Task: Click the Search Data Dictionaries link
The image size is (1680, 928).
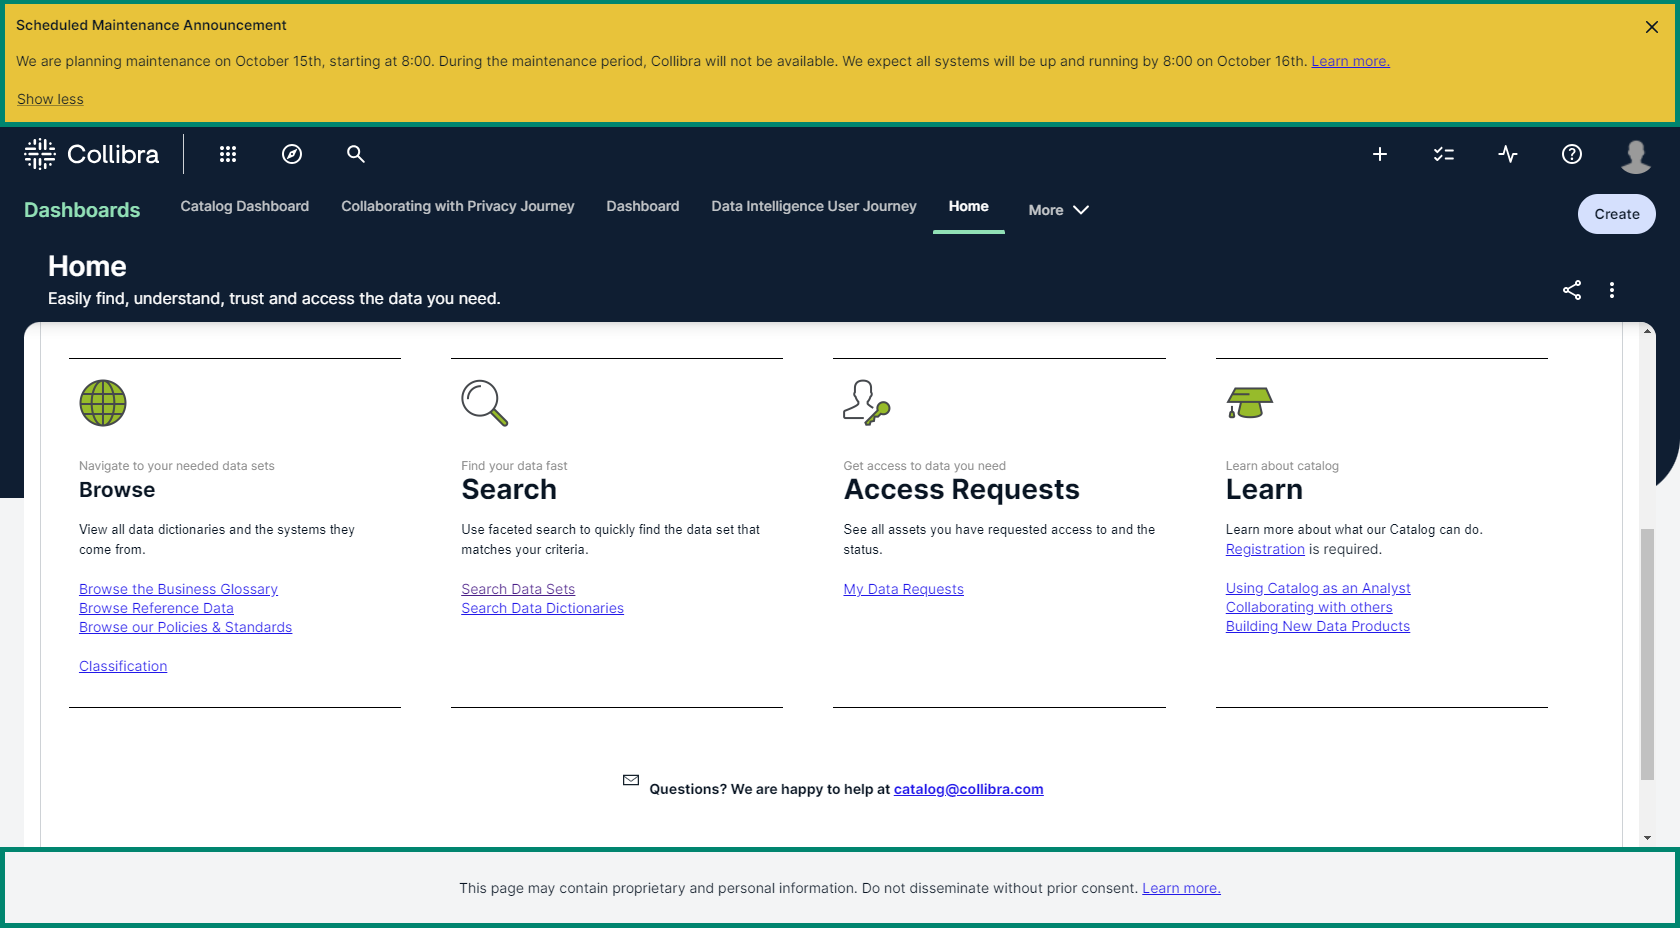Action: point(542,608)
